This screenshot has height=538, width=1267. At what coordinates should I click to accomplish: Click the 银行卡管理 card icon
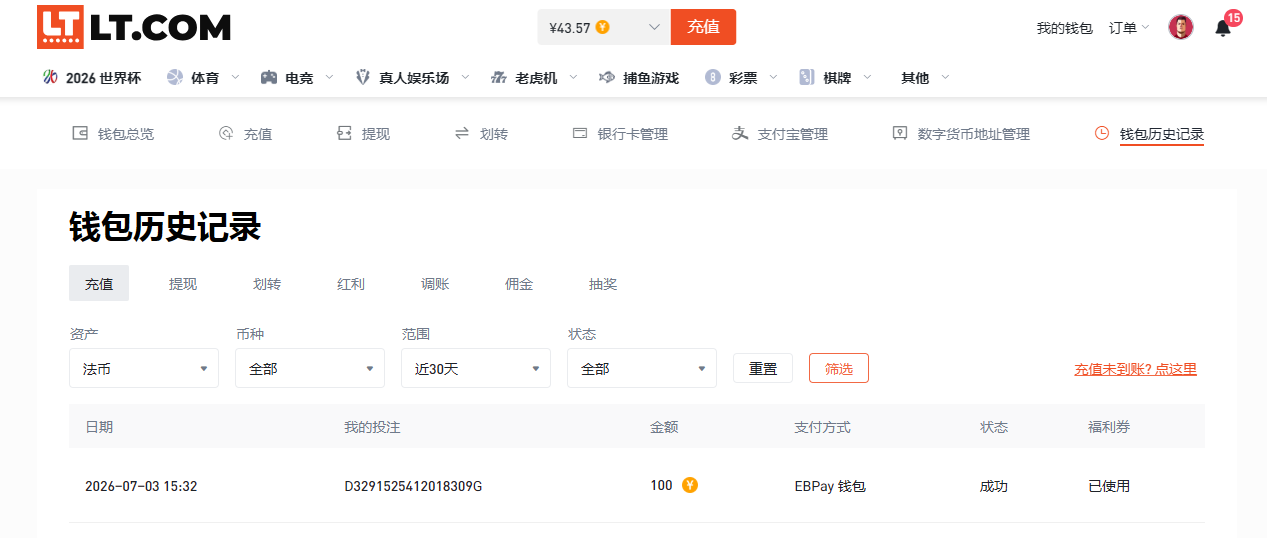point(579,133)
